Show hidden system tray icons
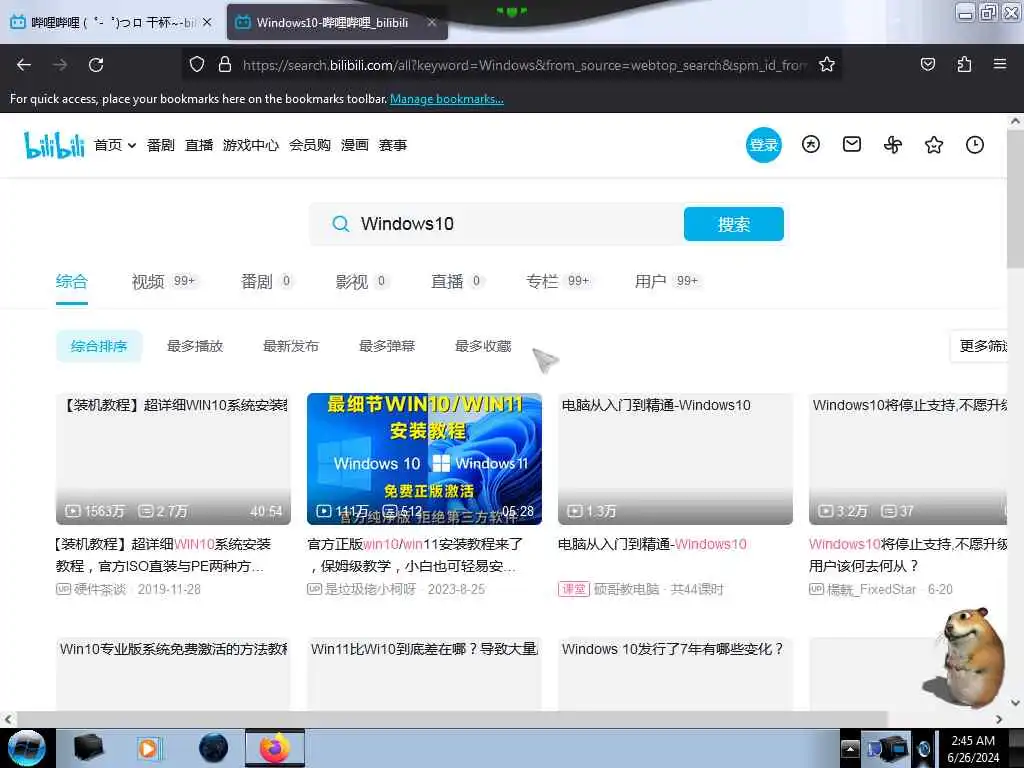 click(850, 748)
